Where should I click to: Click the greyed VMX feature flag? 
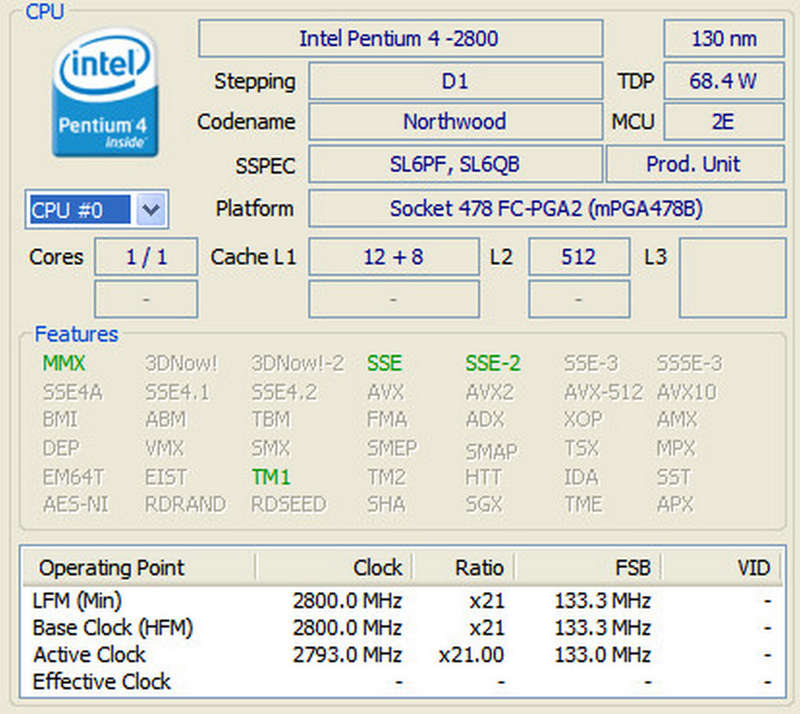tap(164, 448)
